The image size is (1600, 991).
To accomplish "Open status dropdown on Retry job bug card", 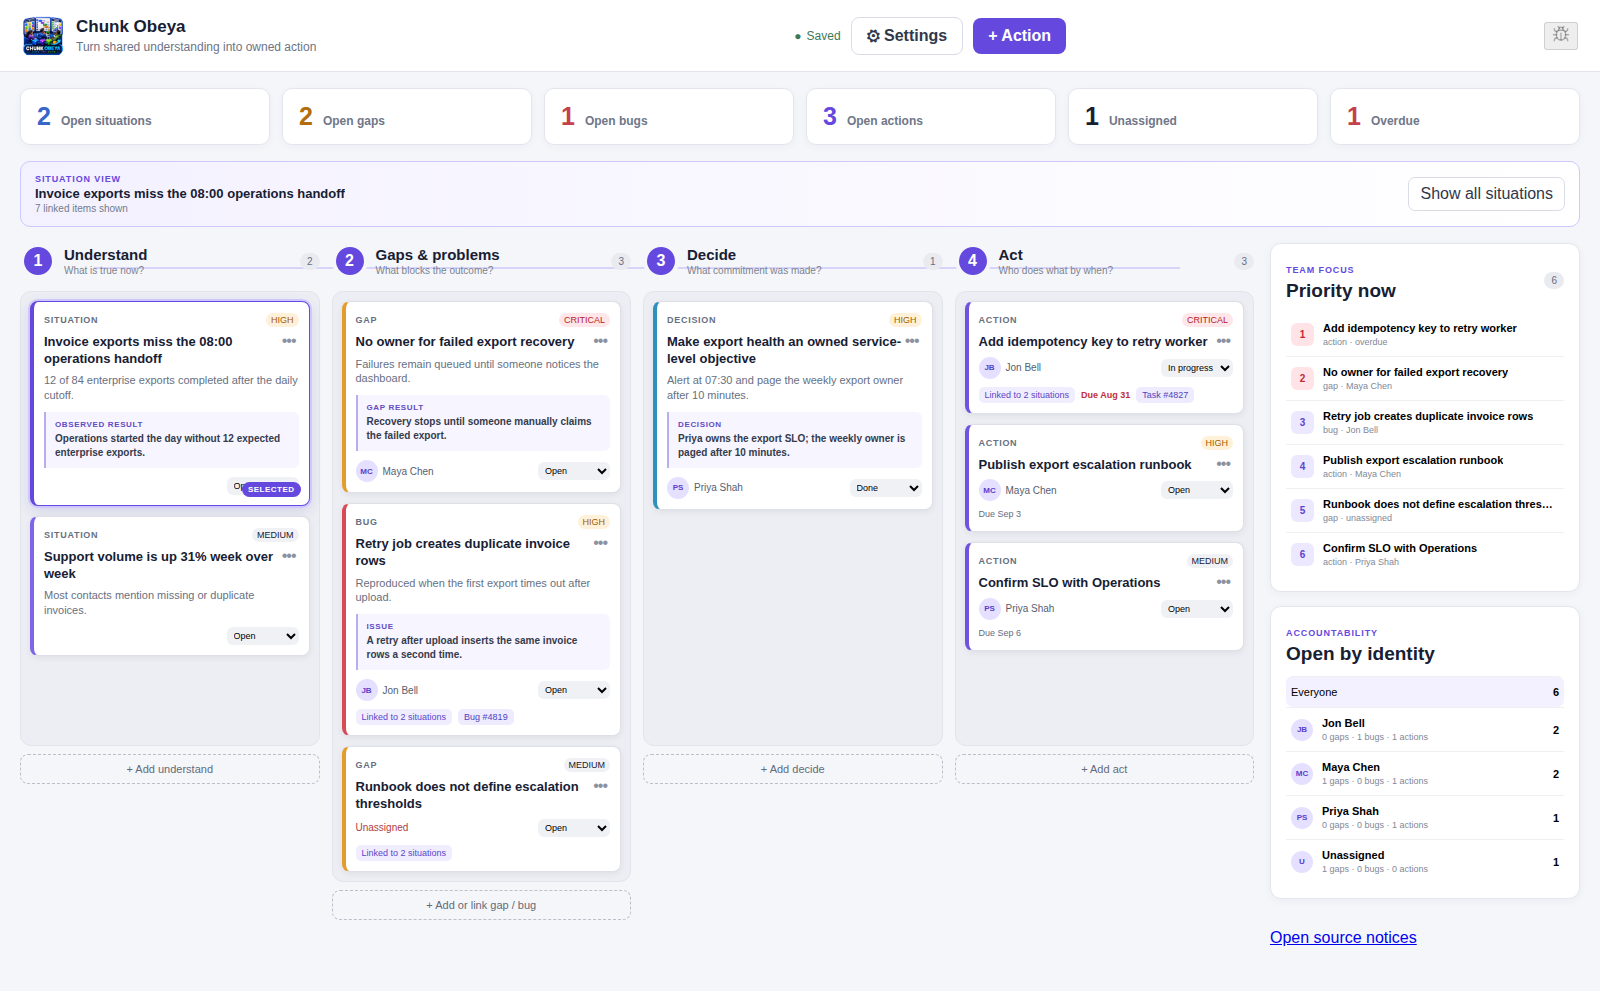I will (x=574, y=690).
